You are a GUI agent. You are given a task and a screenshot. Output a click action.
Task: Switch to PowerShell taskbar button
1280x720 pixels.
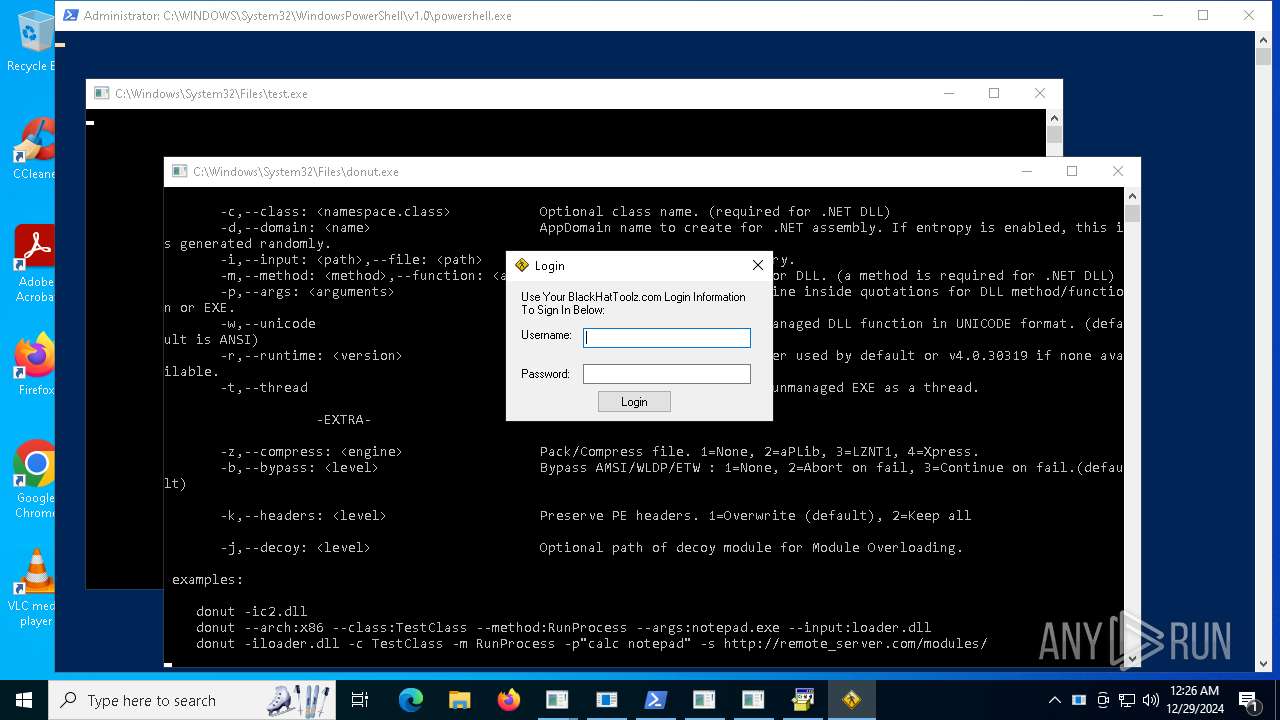click(x=655, y=700)
